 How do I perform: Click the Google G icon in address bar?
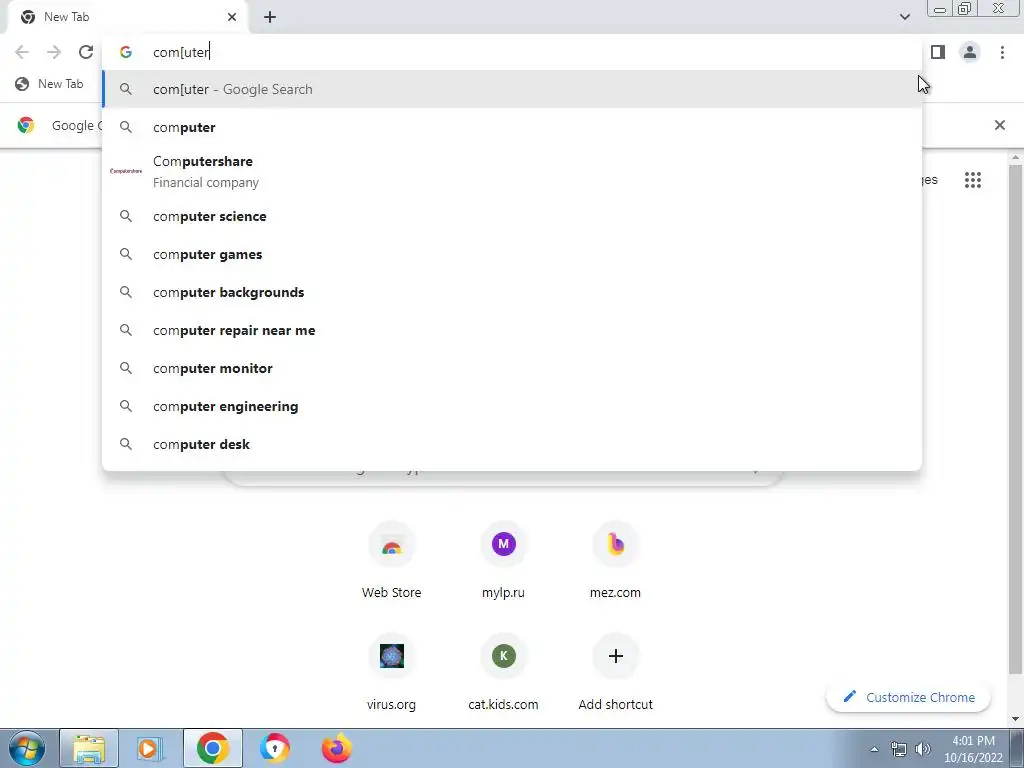coord(126,52)
